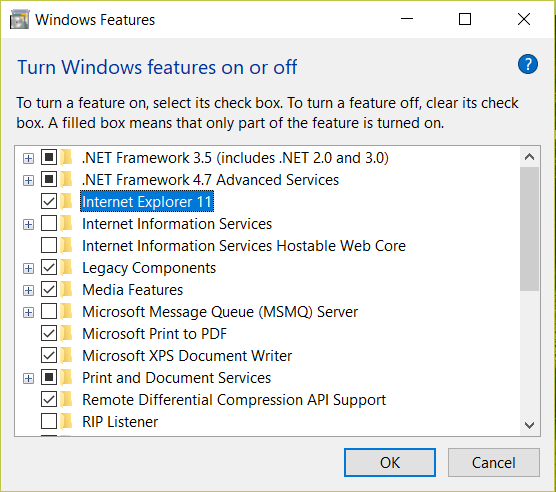Enable Internet Information Services Hostable Web Core checkbox
The width and height of the screenshot is (556, 492).
(x=49, y=245)
